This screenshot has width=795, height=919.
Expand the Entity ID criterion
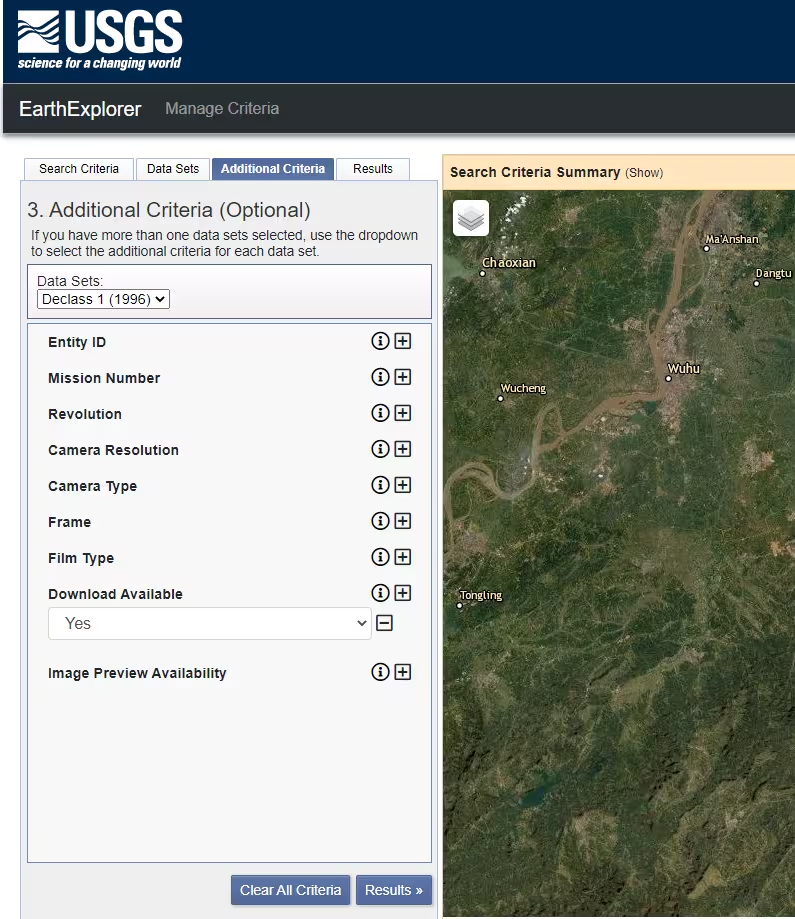pos(403,341)
